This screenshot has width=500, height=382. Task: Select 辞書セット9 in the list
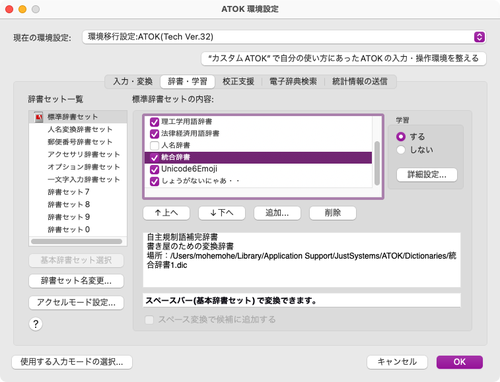tap(78, 217)
